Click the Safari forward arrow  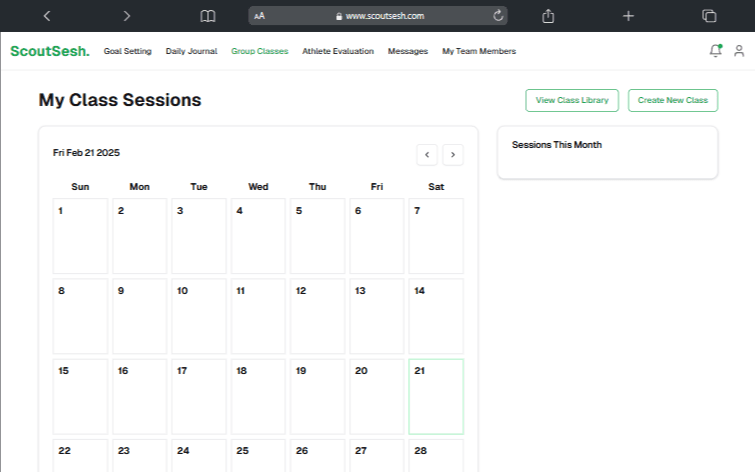coord(126,16)
